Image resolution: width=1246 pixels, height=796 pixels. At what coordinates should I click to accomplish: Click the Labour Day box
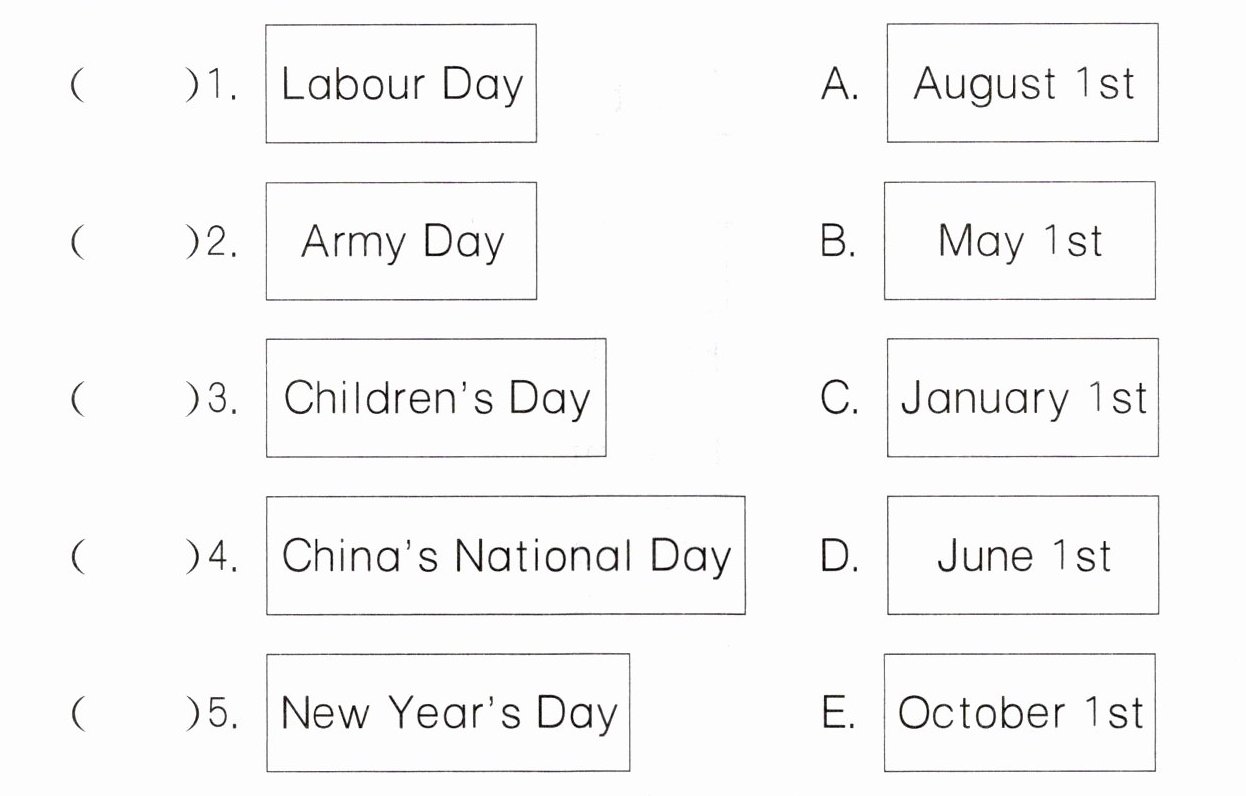[x=400, y=84]
